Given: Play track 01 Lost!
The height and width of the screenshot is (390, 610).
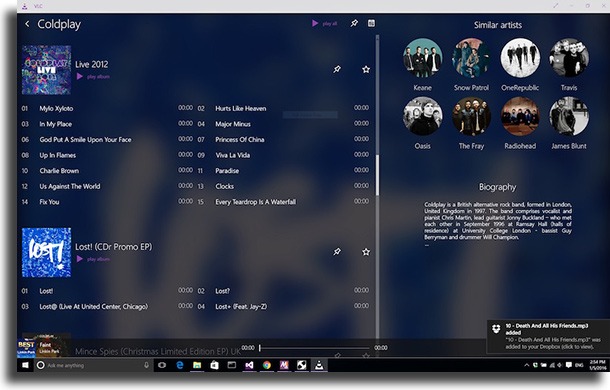Looking at the screenshot, I should [107, 291].
